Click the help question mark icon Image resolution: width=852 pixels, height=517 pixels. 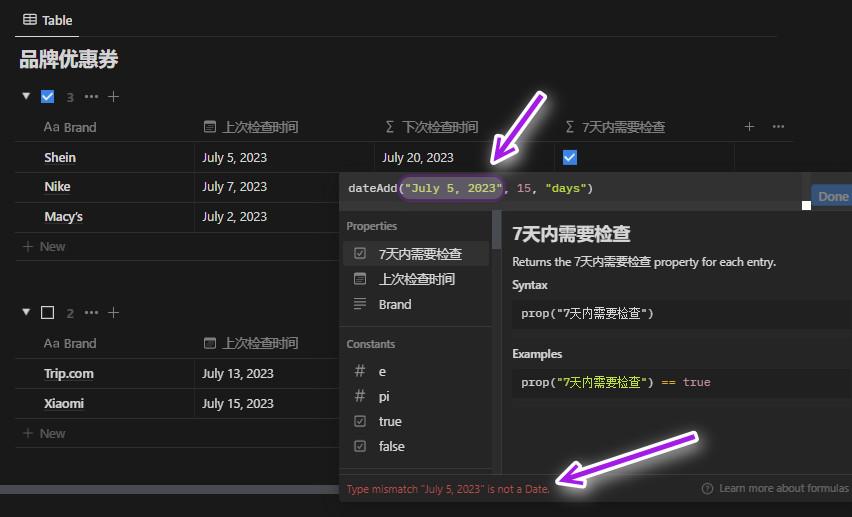707,488
